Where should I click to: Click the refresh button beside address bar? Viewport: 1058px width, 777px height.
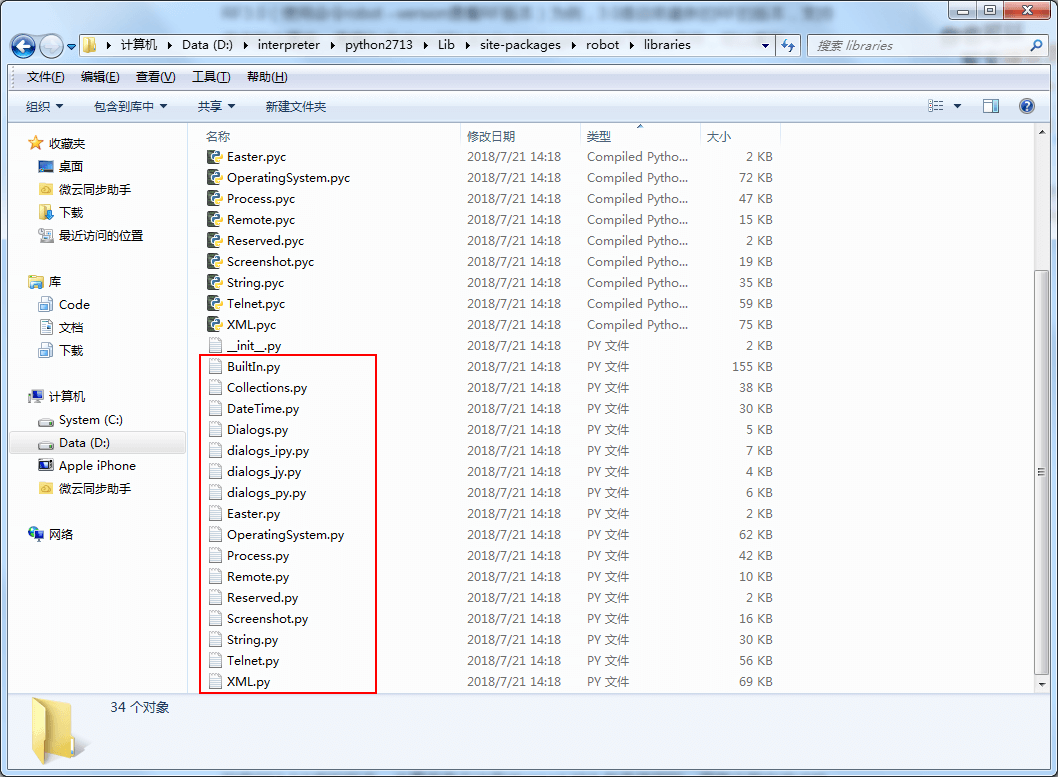[788, 46]
